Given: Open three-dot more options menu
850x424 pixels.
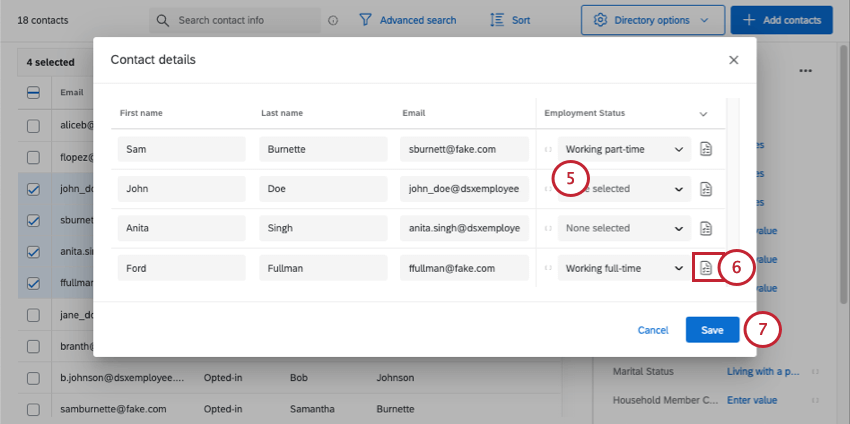Looking at the screenshot, I should click(x=806, y=70).
